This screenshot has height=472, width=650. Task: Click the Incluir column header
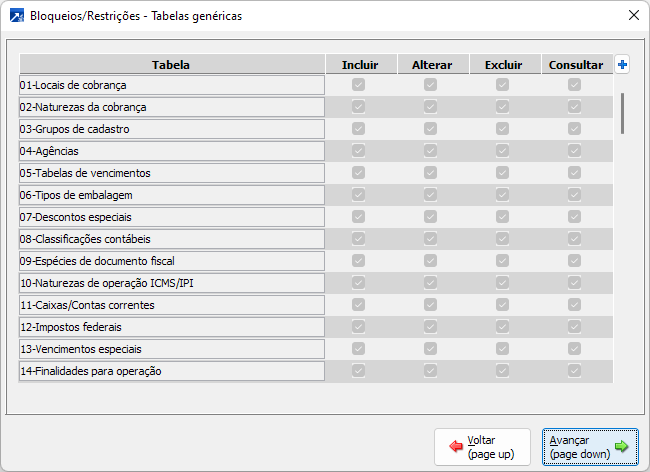360,65
